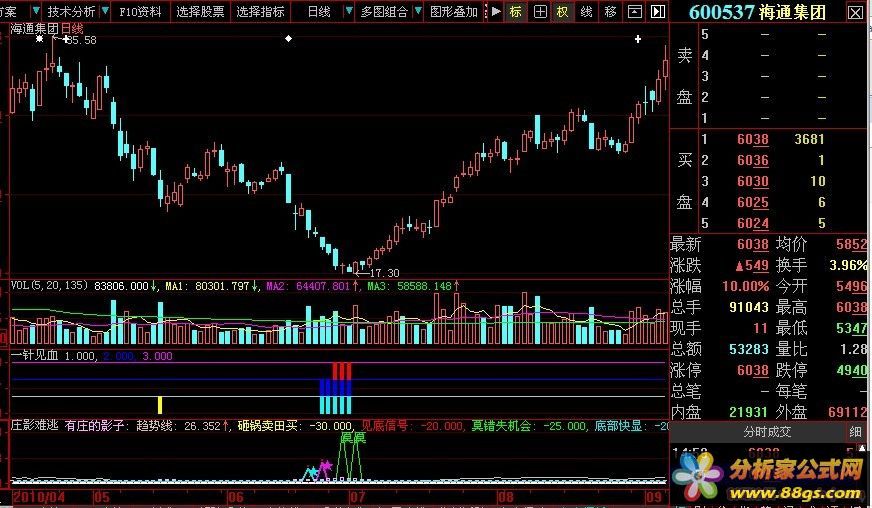This screenshot has height=508, width=872.
Task: Click the VOL(5,20,135) indicator label
Action: (x=49, y=285)
